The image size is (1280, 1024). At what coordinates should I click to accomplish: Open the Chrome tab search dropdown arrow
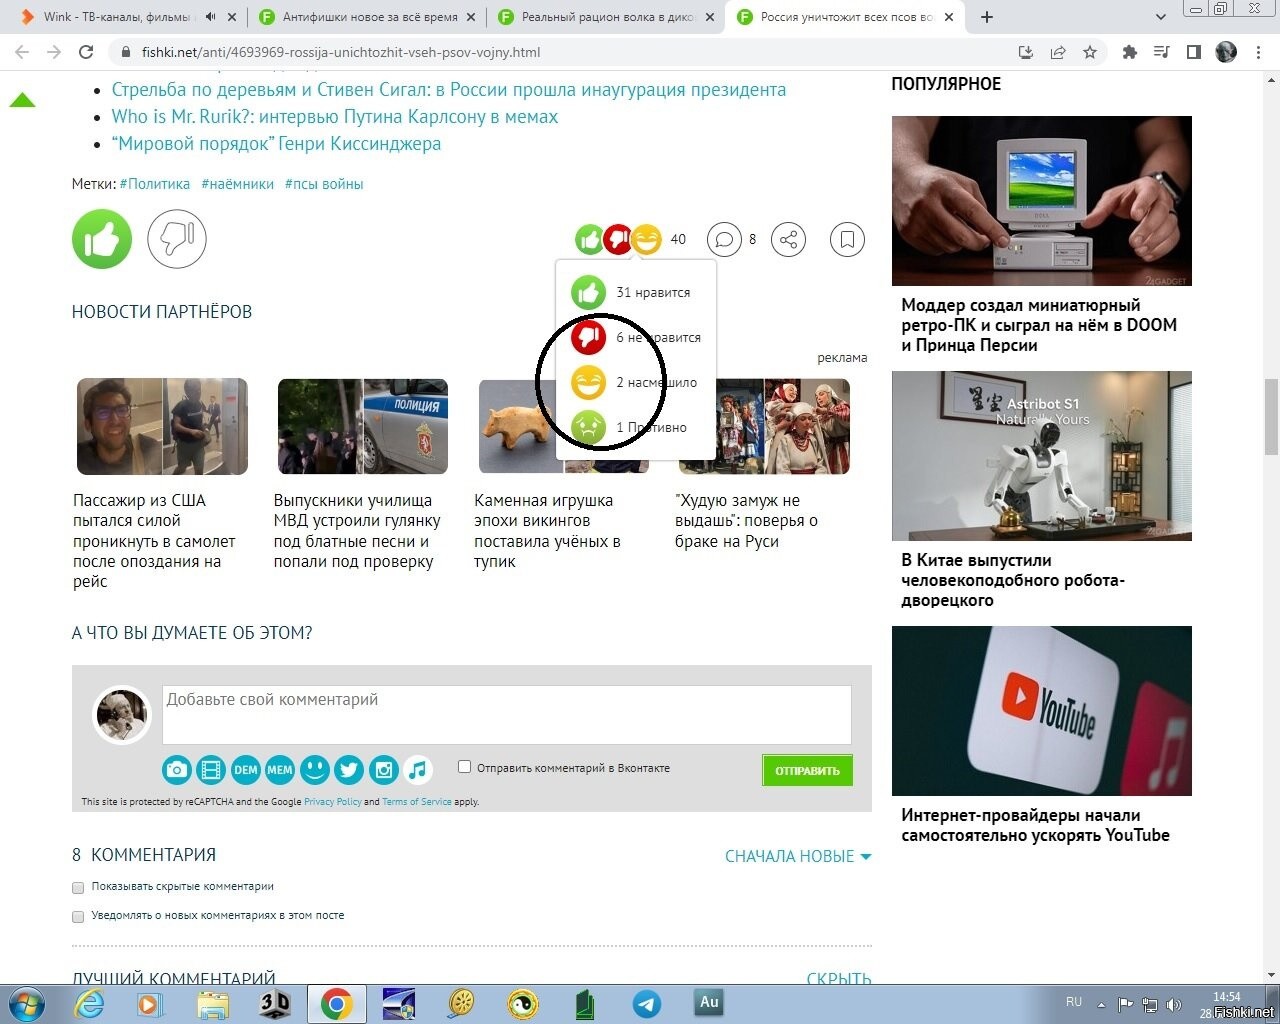point(1161,17)
